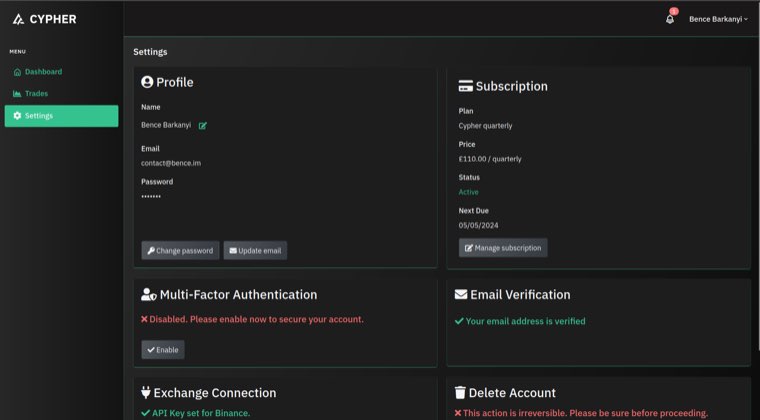Click the Delete Account trash icon
The image size is (760, 420).
(x=460, y=393)
